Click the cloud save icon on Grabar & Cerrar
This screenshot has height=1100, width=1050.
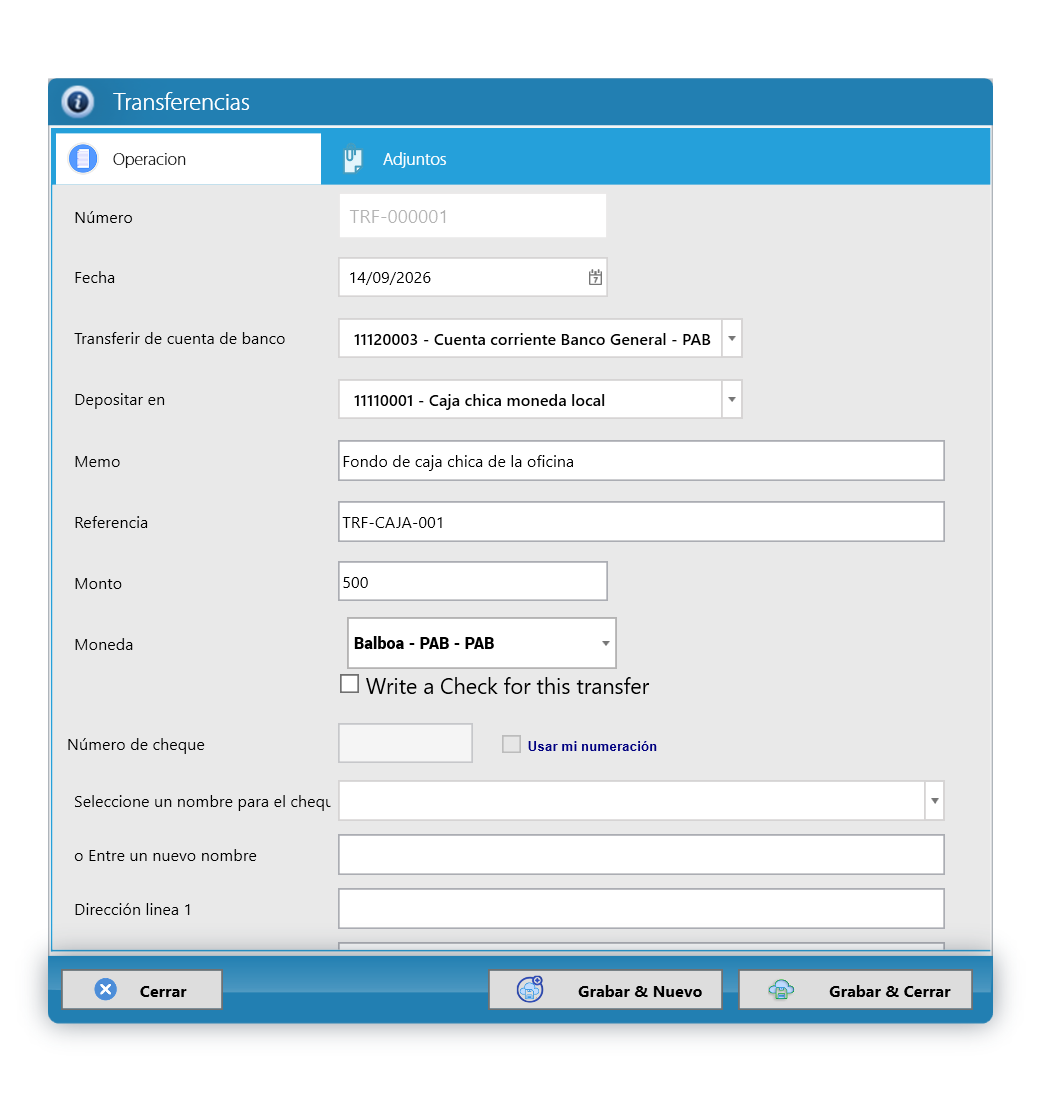click(781, 990)
